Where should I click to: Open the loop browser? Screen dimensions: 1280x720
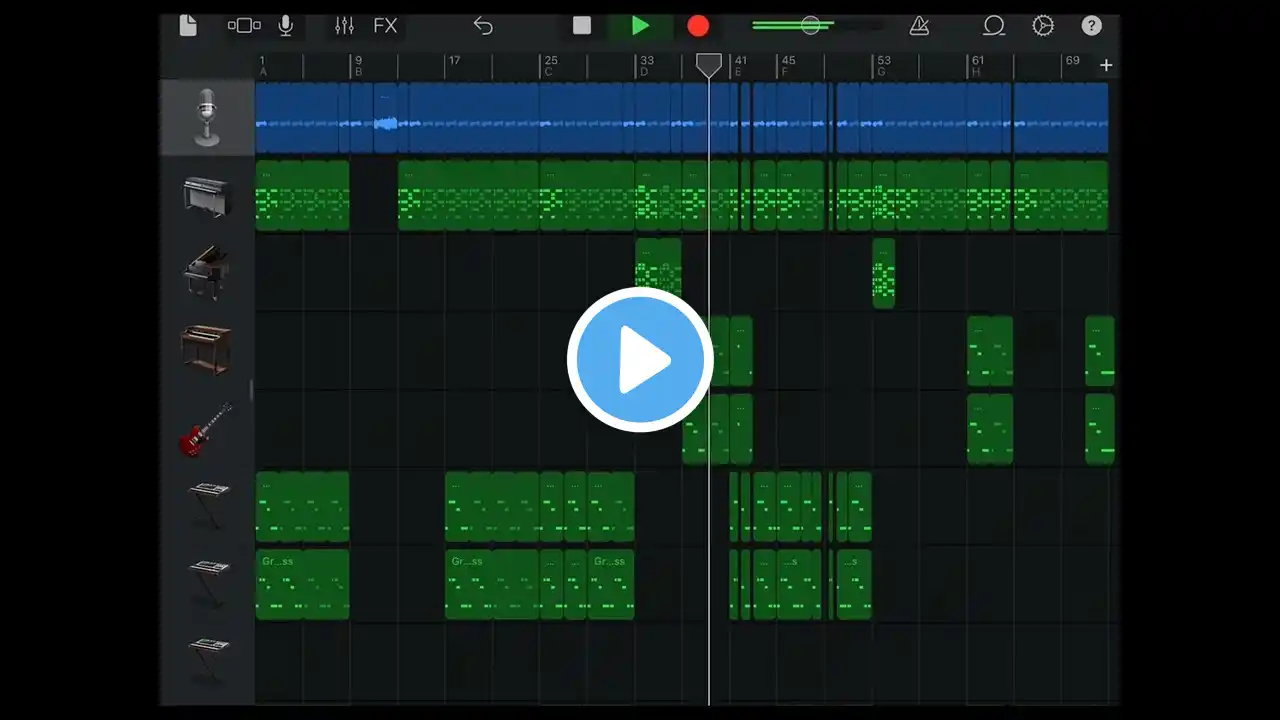point(994,26)
